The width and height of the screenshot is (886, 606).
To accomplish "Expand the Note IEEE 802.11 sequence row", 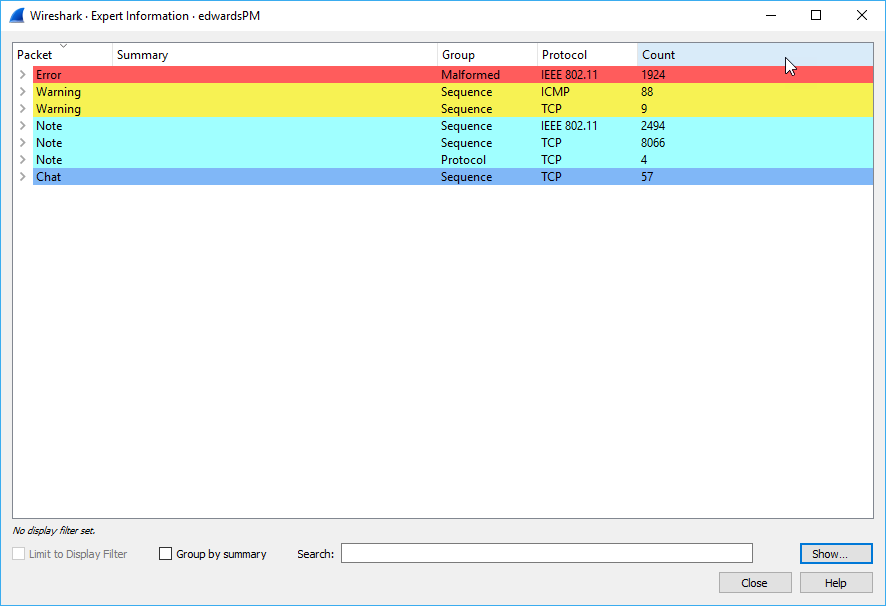I will pyautogui.click(x=22, y=126).
